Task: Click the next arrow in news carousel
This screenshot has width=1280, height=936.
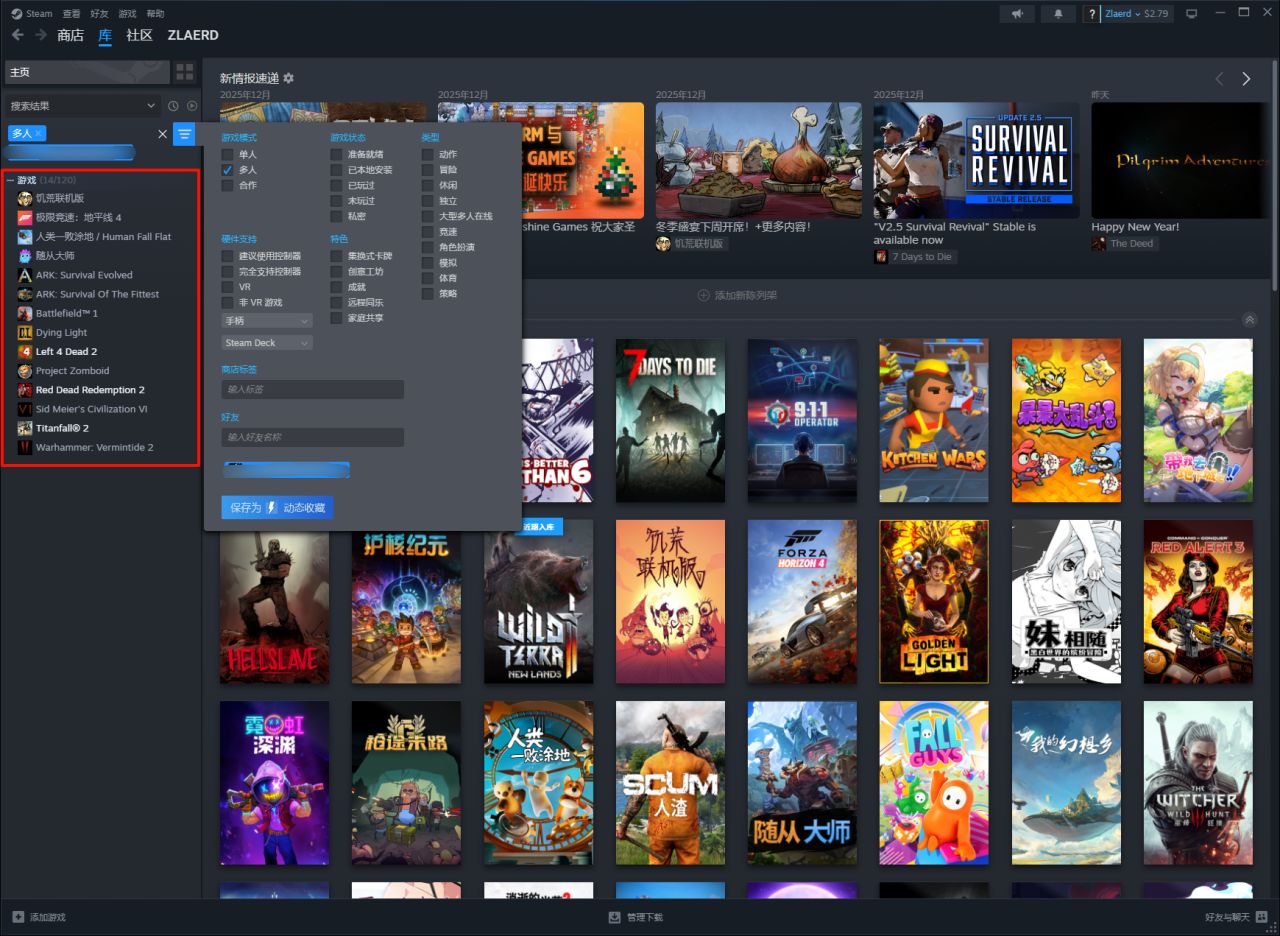Action: [x=1246, y=79]
